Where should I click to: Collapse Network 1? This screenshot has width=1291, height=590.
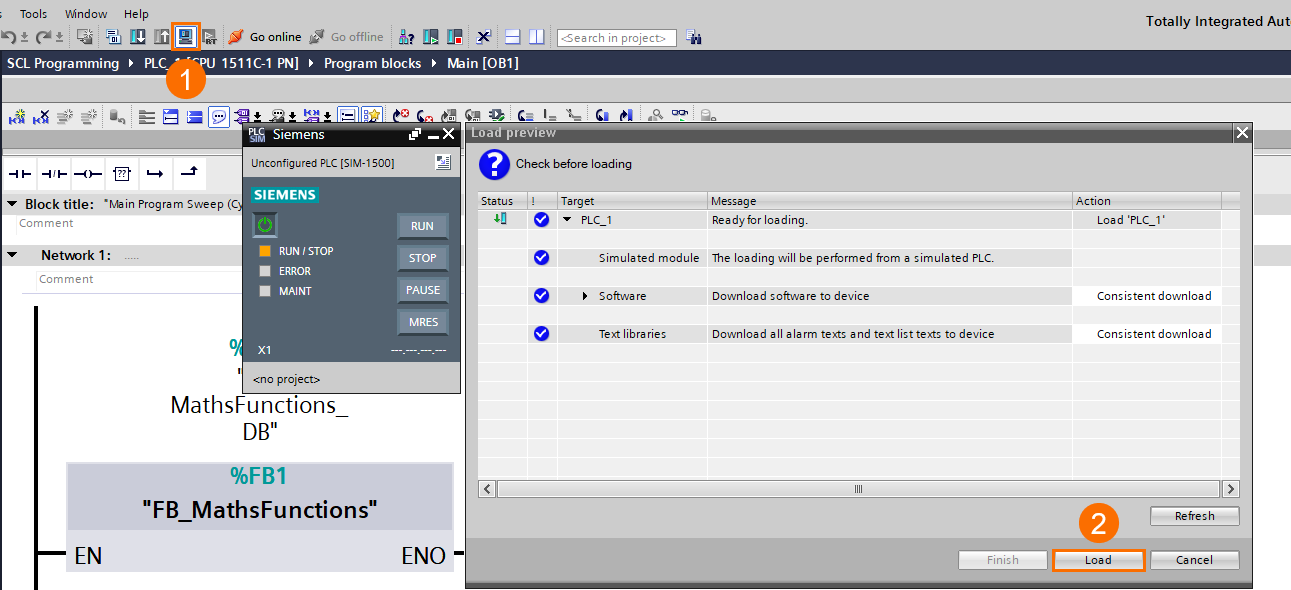tap(12, 255)
